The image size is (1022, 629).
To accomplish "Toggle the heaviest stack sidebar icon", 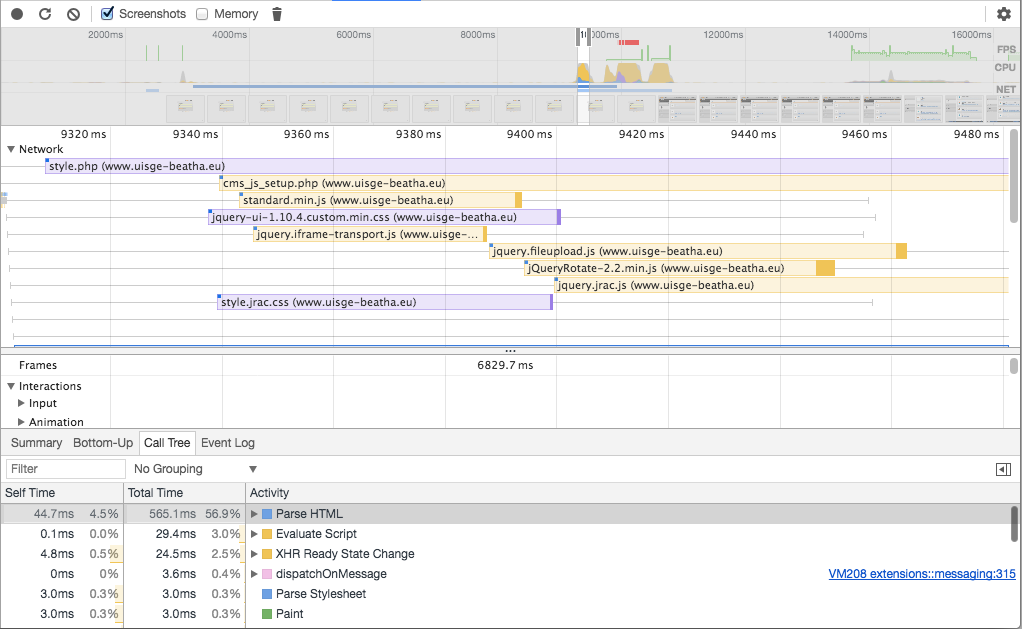I will (x=1003, y=469).
